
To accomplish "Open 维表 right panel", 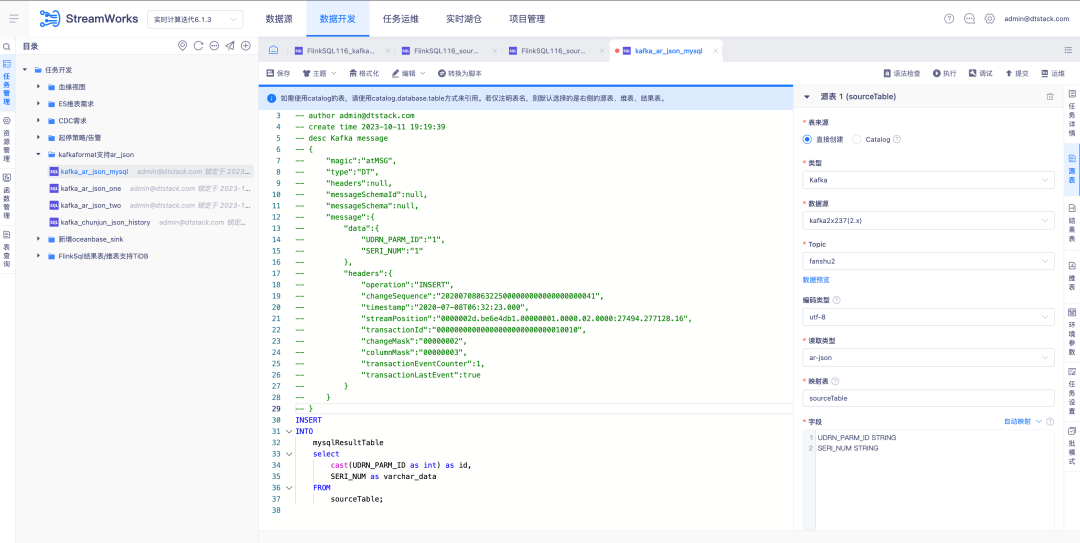I will (1072, 274).
